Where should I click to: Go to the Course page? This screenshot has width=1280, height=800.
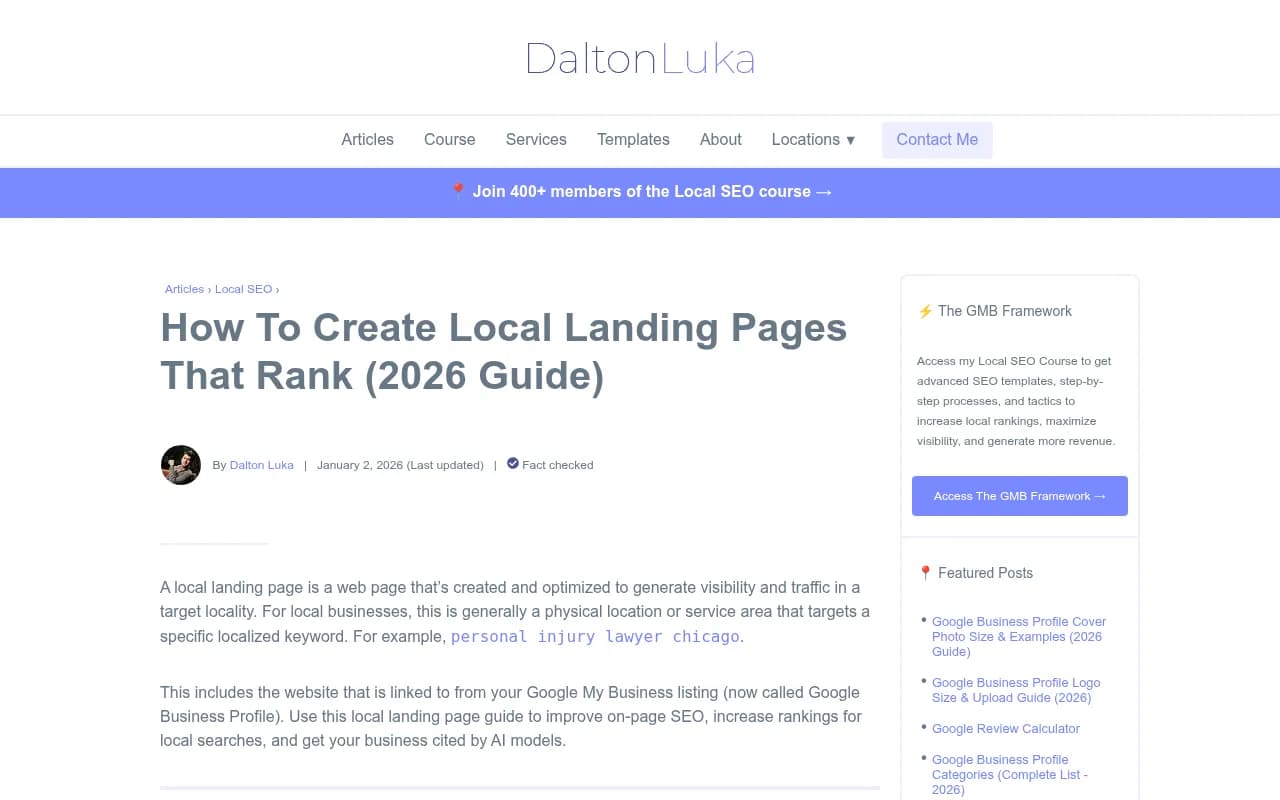449,140
